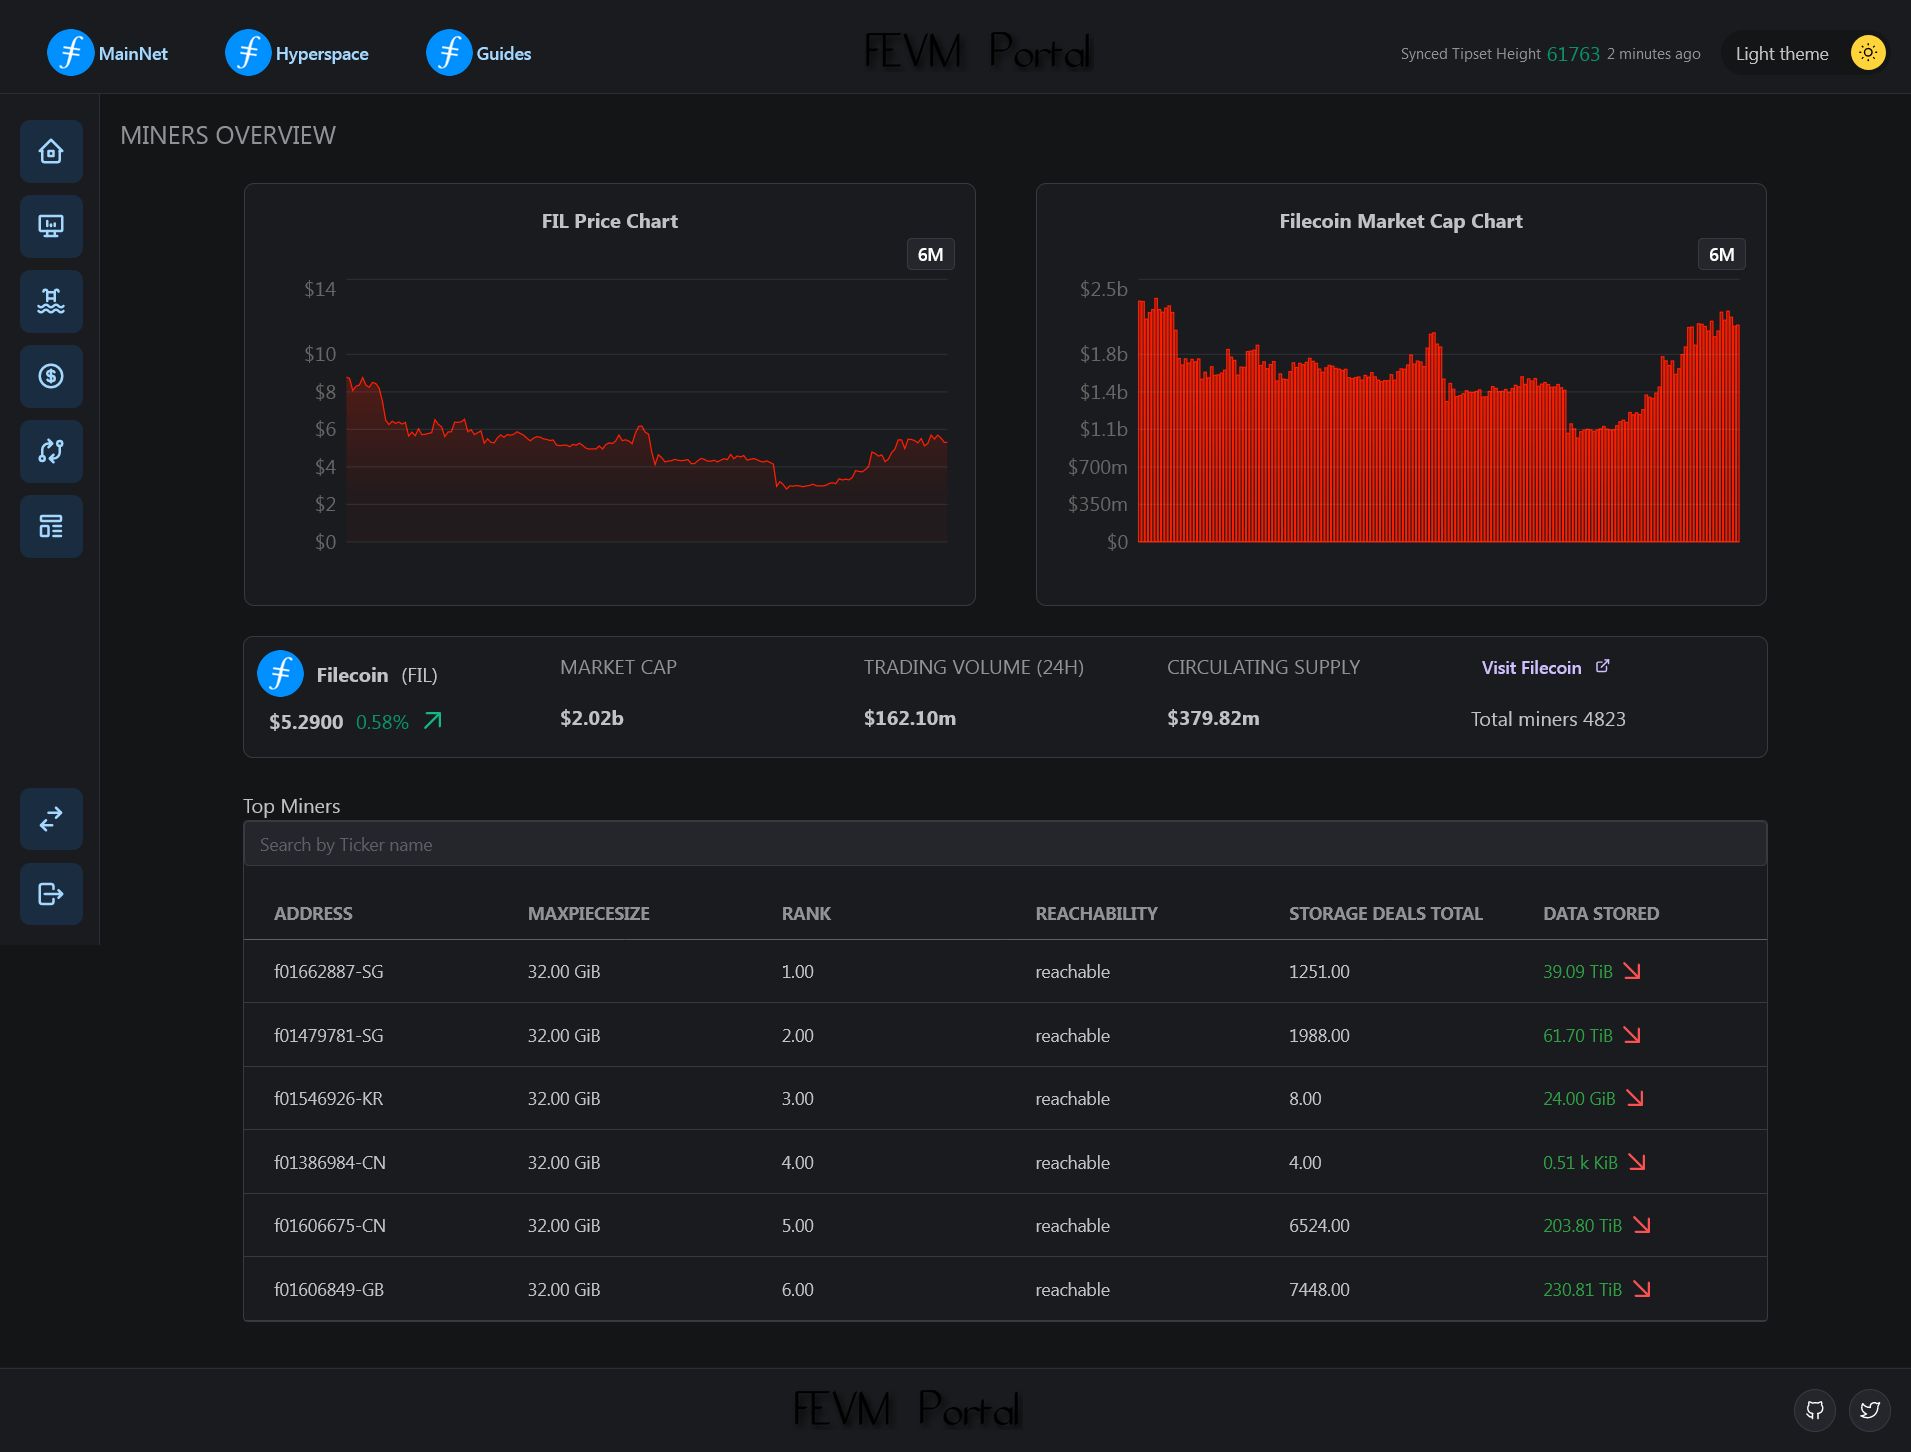The height and width of the screenshot is (1452, 1911).
Task: Switch to MainNet network
Action: coord(133,54)
